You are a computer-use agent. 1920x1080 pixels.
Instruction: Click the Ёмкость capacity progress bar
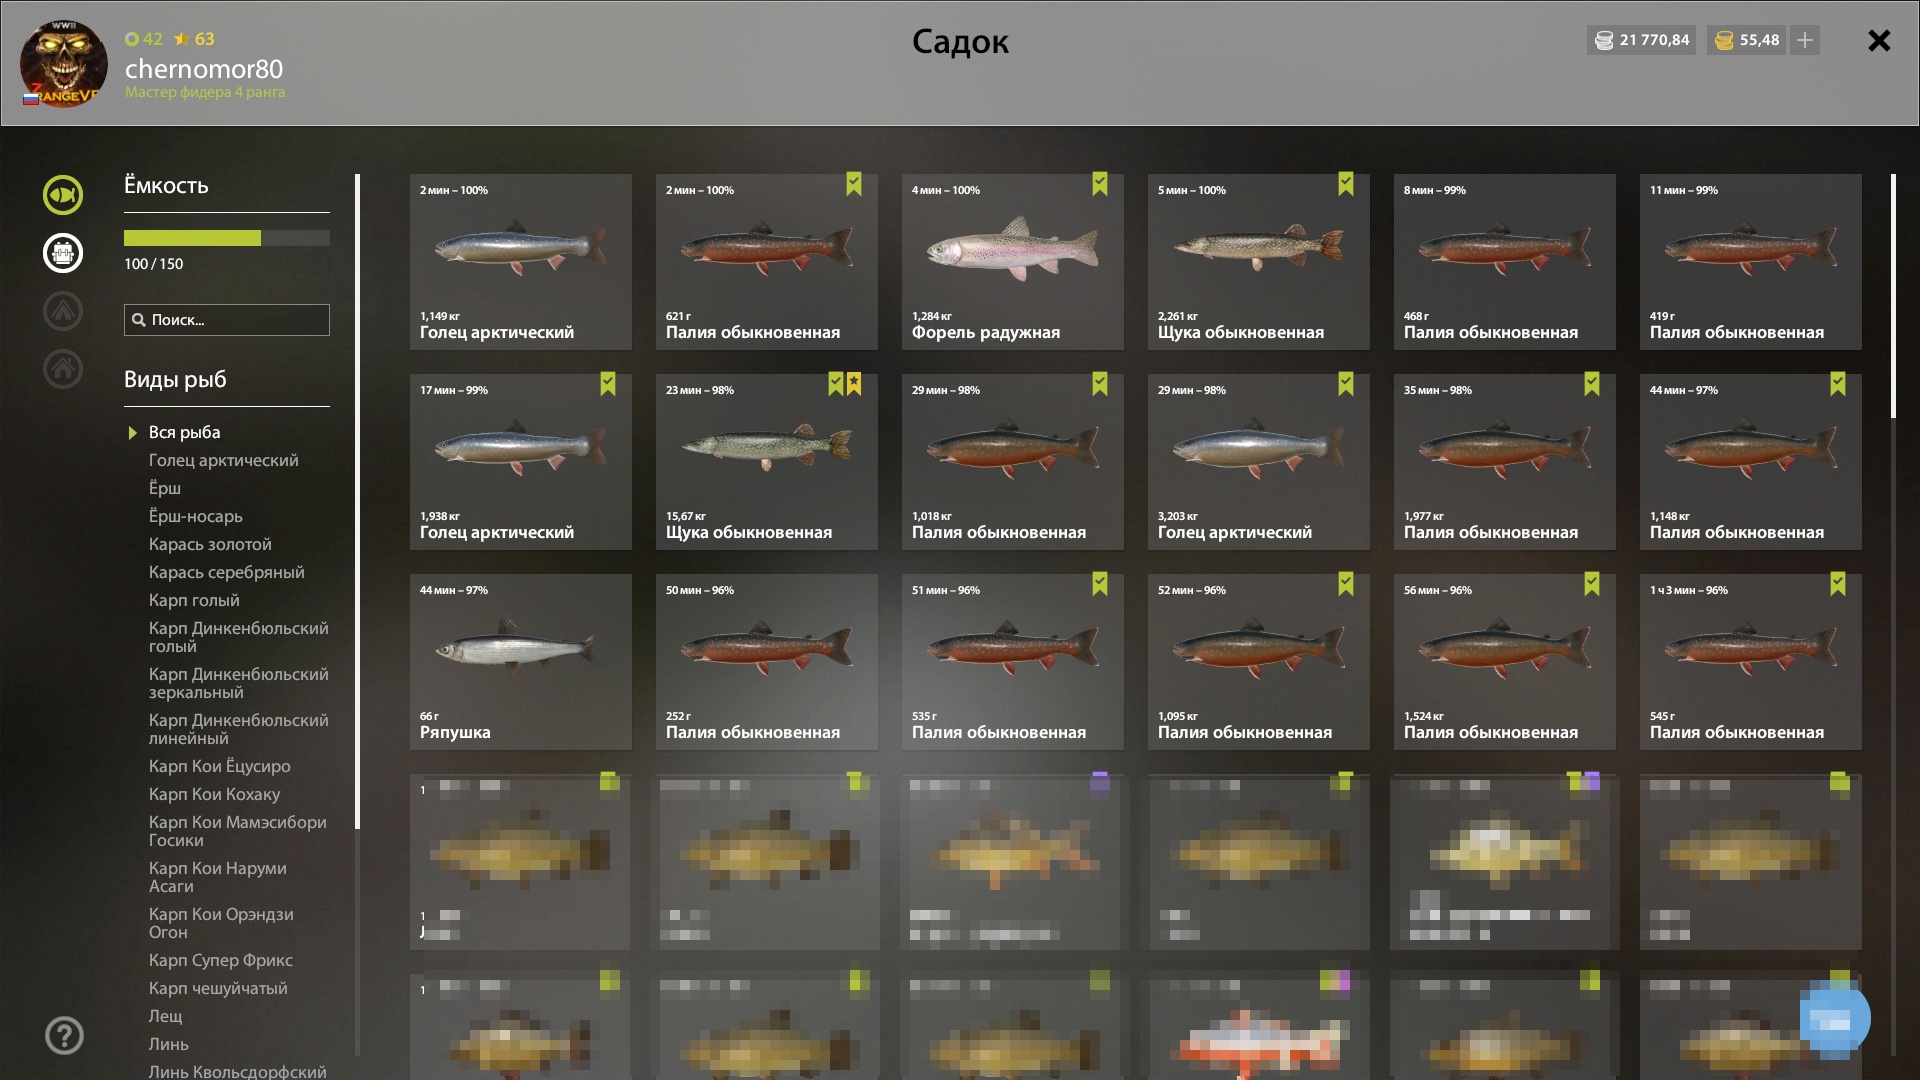[227, 238]
